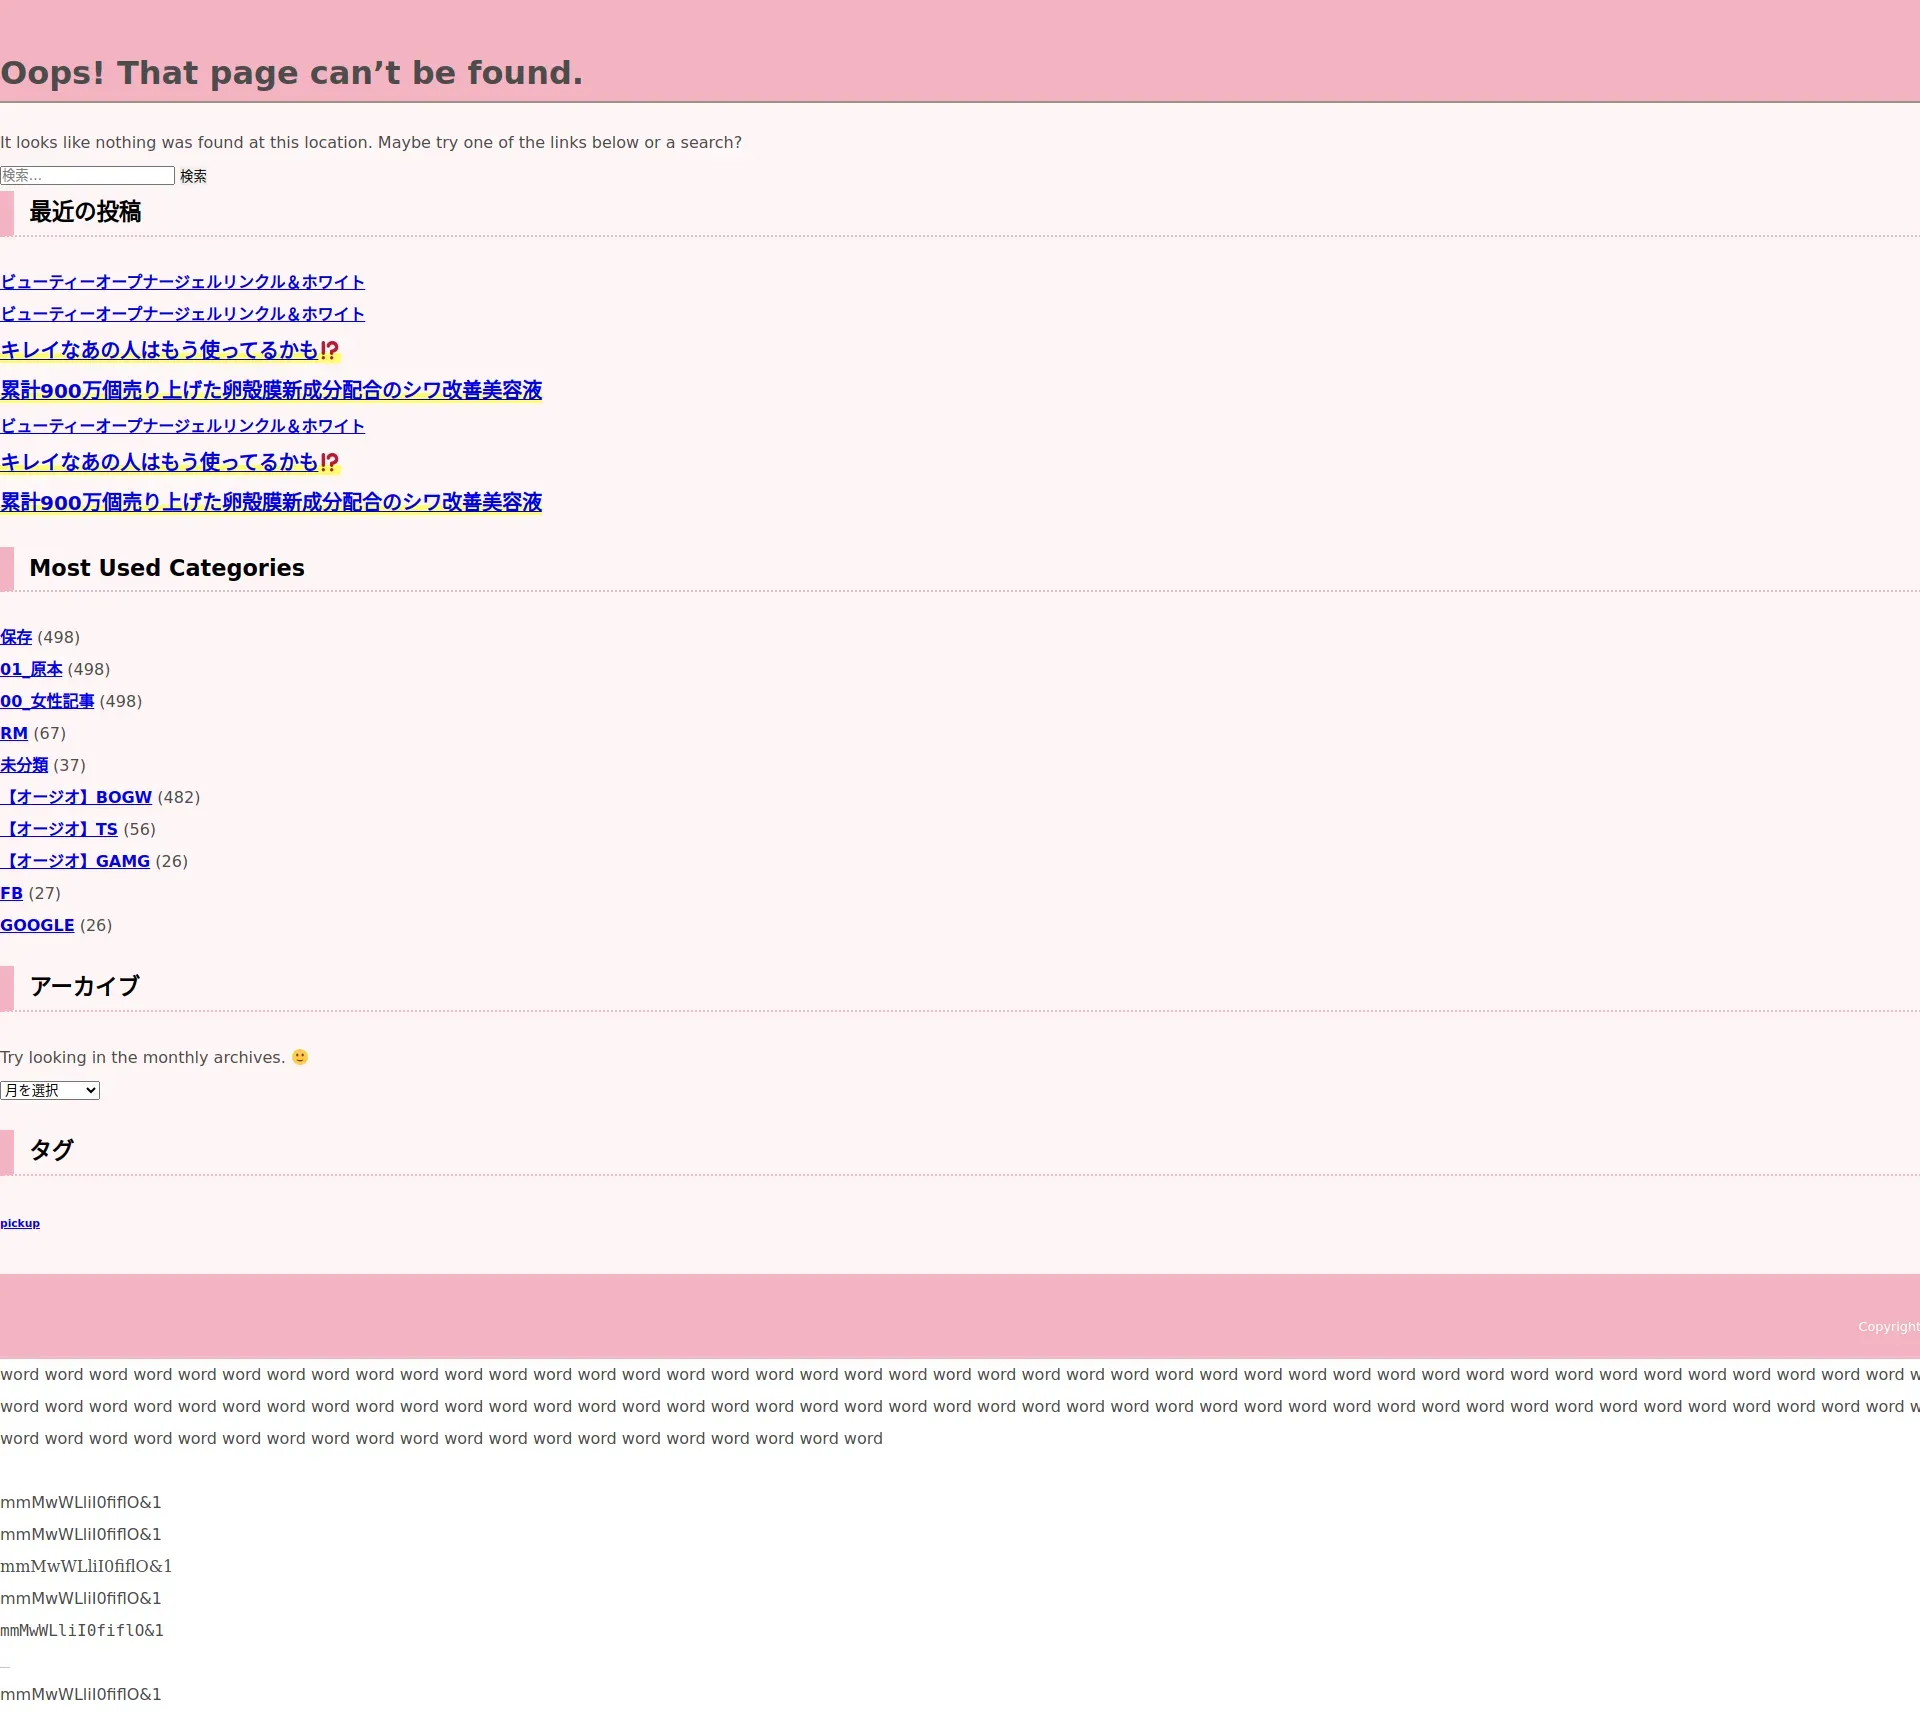
Task: Visit the GOOGLE category link
Action: [x=37, y=925]
